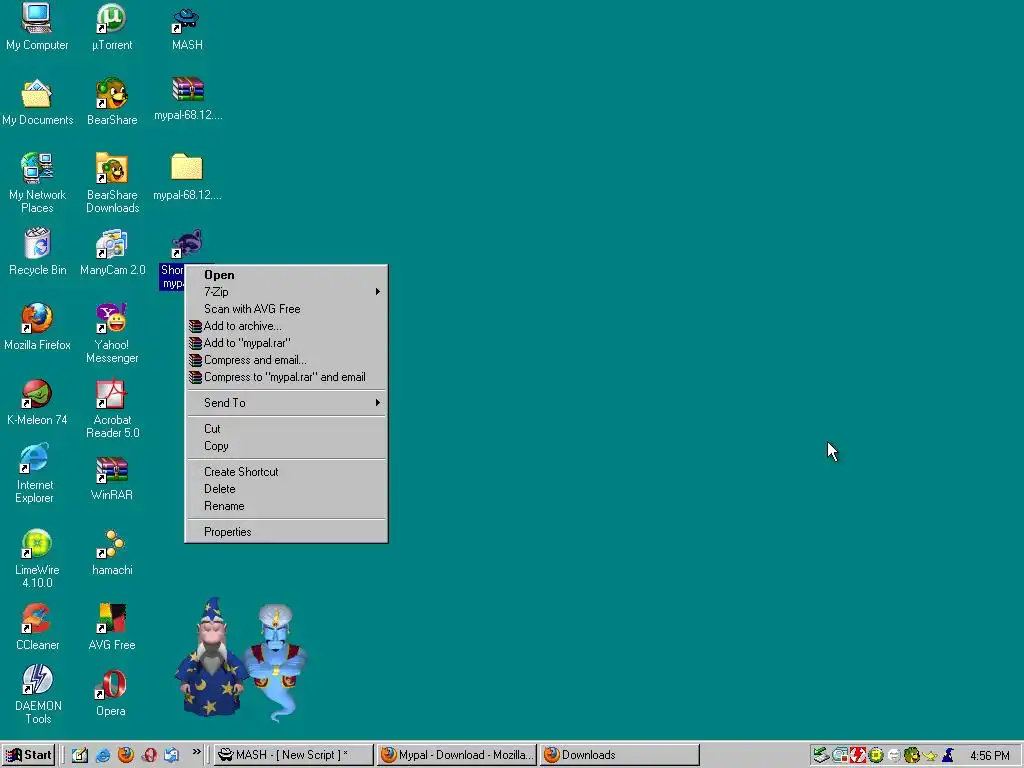The width and height of the screenshot is (1024, 768).
Task: Open the Start menu
Action: (29, 755)
